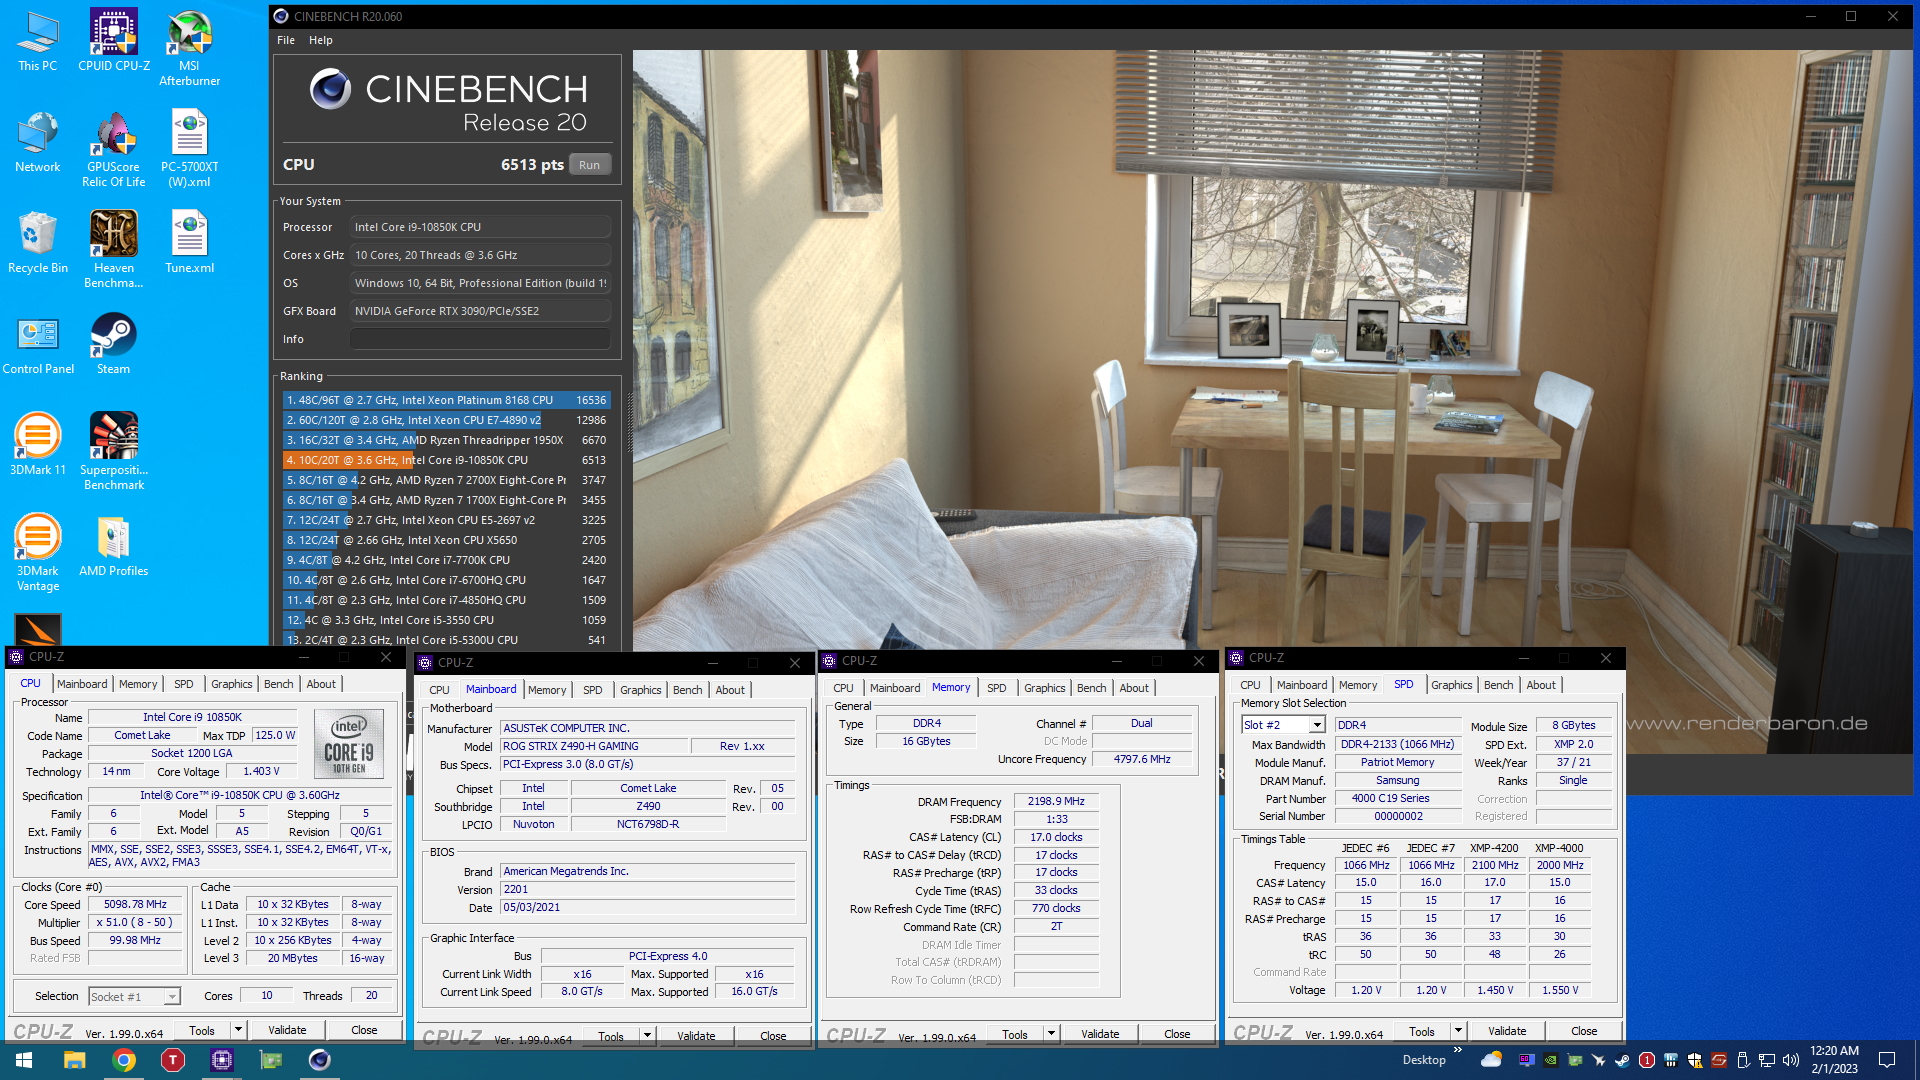Switch to Cinebench via taskbar icon
1920x1080 pixels.
click(319, 1060)
